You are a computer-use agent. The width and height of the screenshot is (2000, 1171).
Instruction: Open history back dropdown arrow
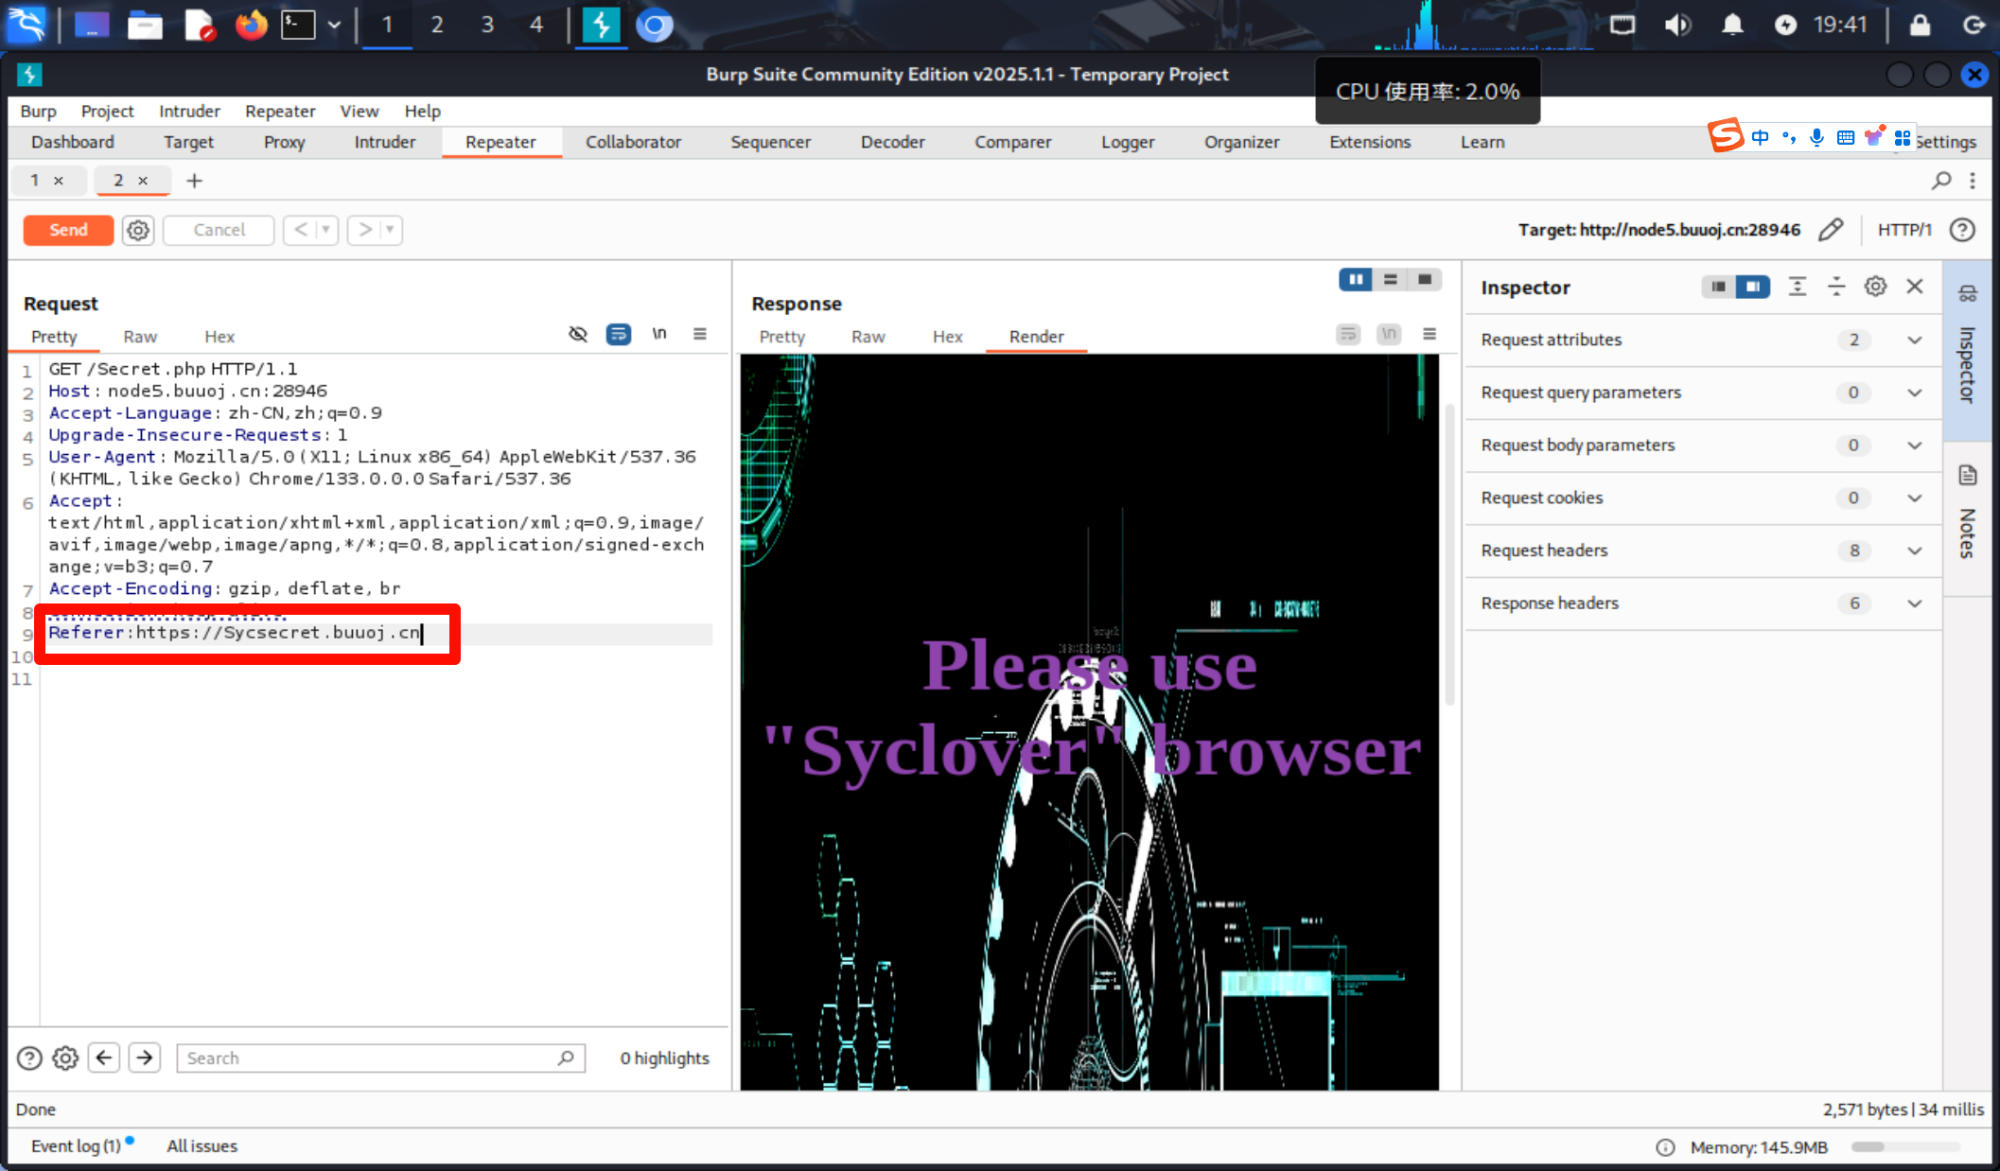point(326,230)
